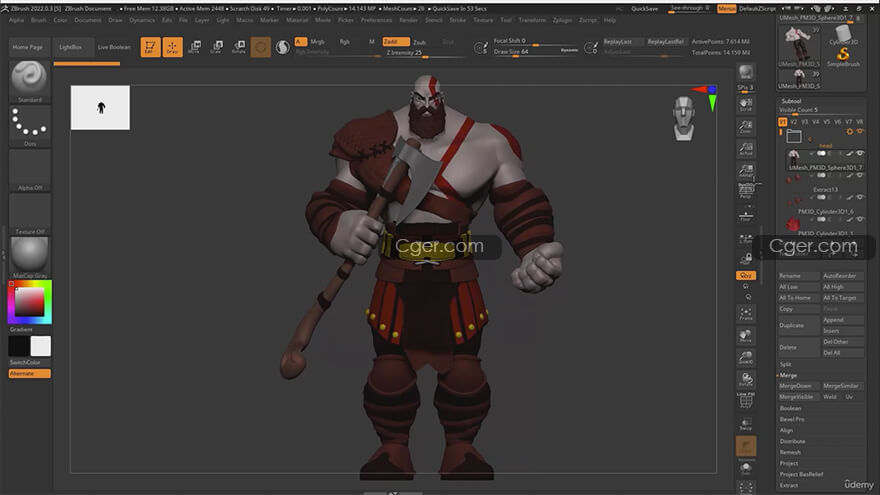The width and height of the screenshot is (880, 495).
Task: Pick a color in the color picker square
Action: click(x=29, y=302)
